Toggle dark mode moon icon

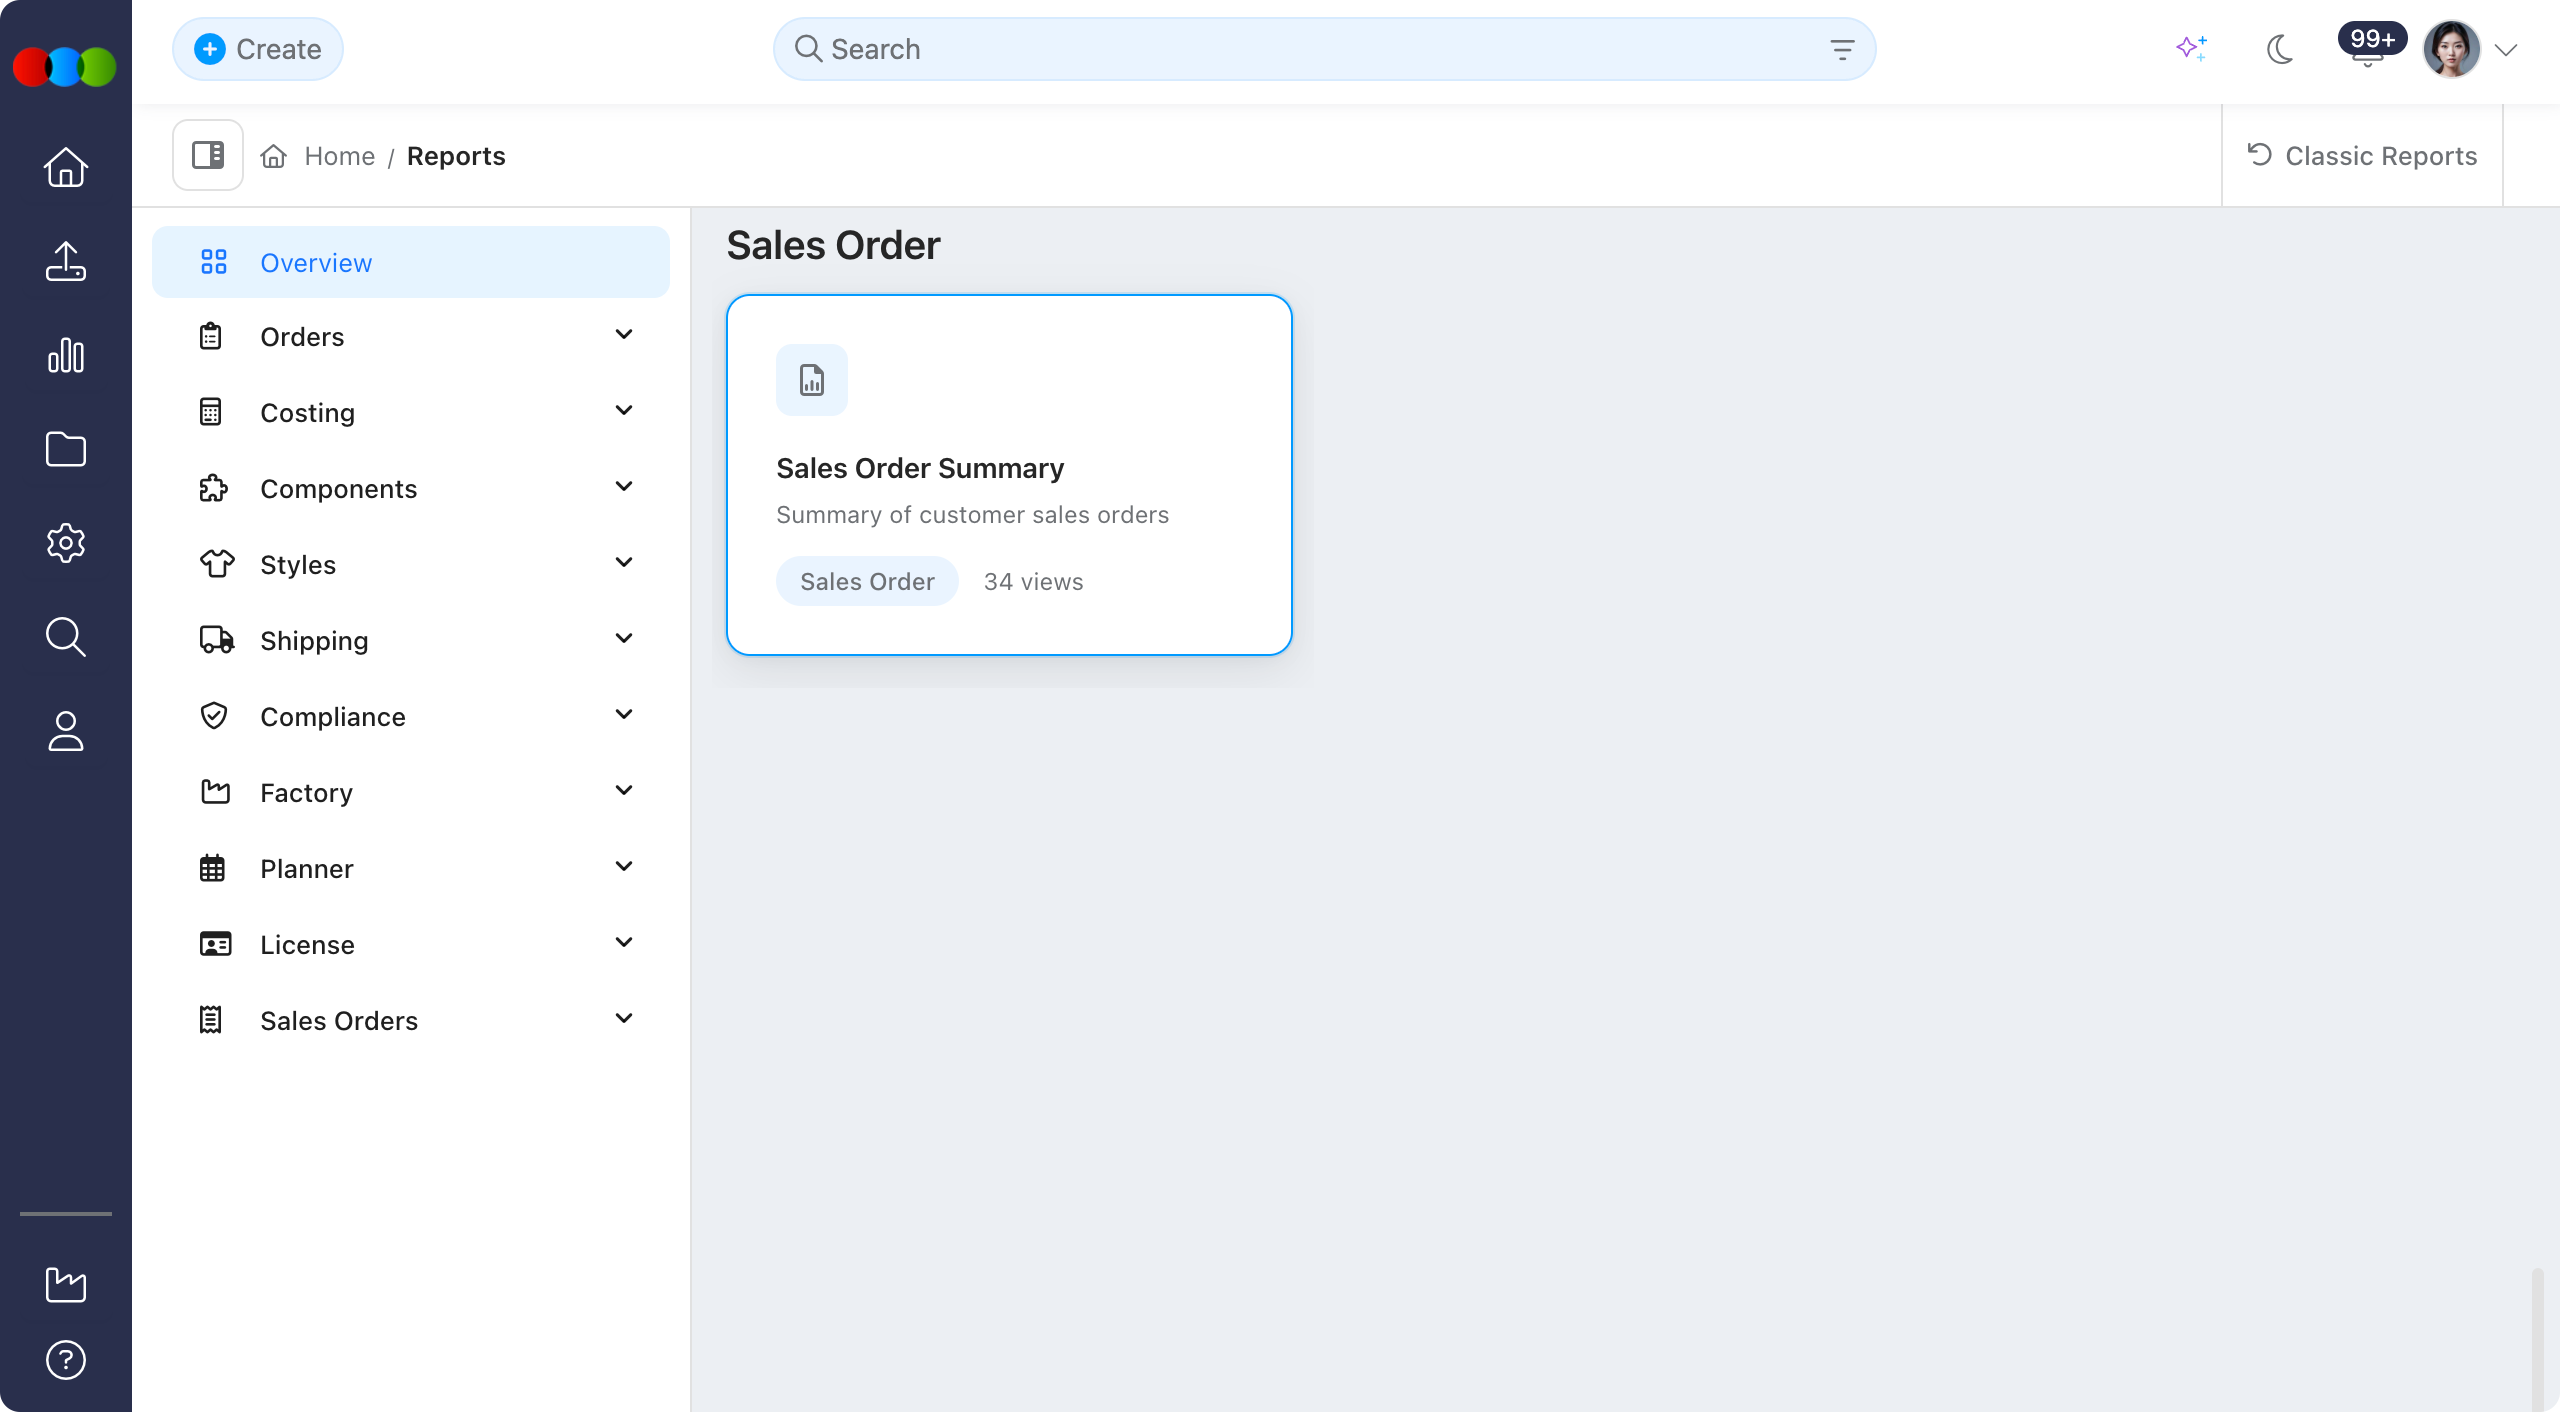2280,49
